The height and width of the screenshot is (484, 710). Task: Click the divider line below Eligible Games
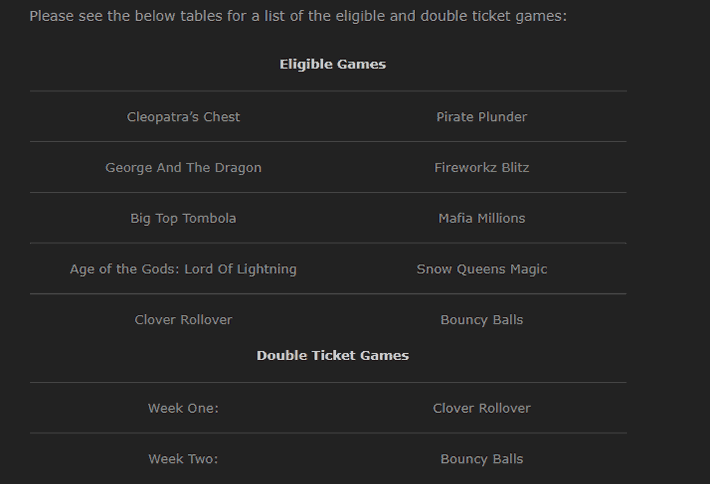point(328,91)
